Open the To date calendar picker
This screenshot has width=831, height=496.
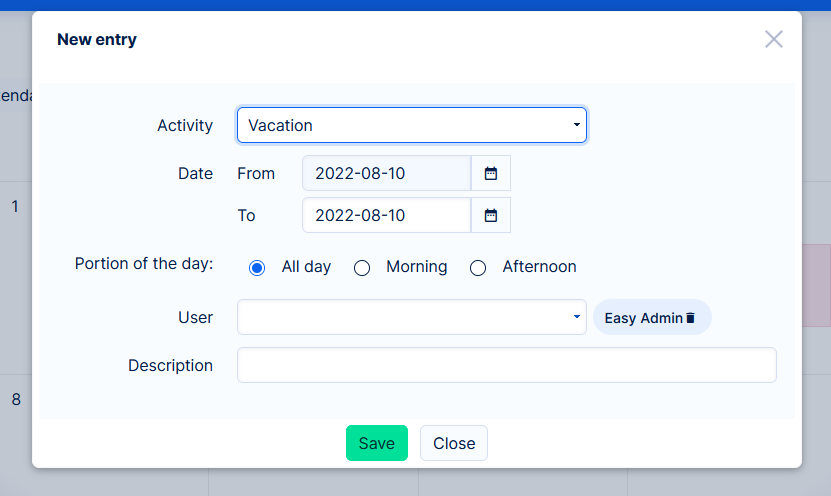(x=491, y=215)
